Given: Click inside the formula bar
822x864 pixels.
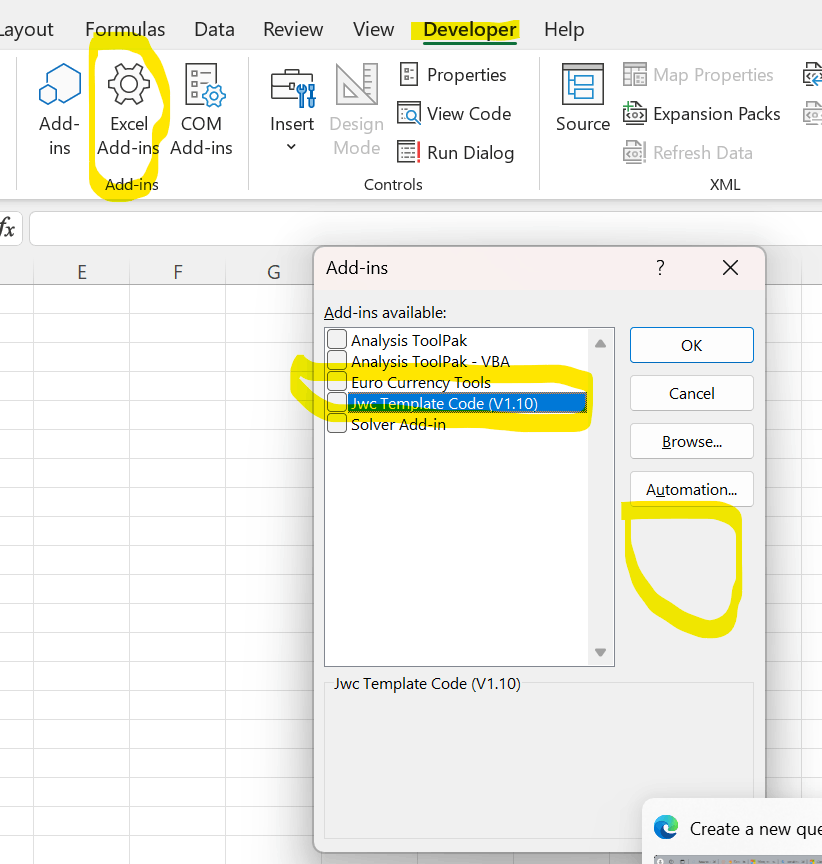Looking at the screenshot, I should (x=425, y=228).
